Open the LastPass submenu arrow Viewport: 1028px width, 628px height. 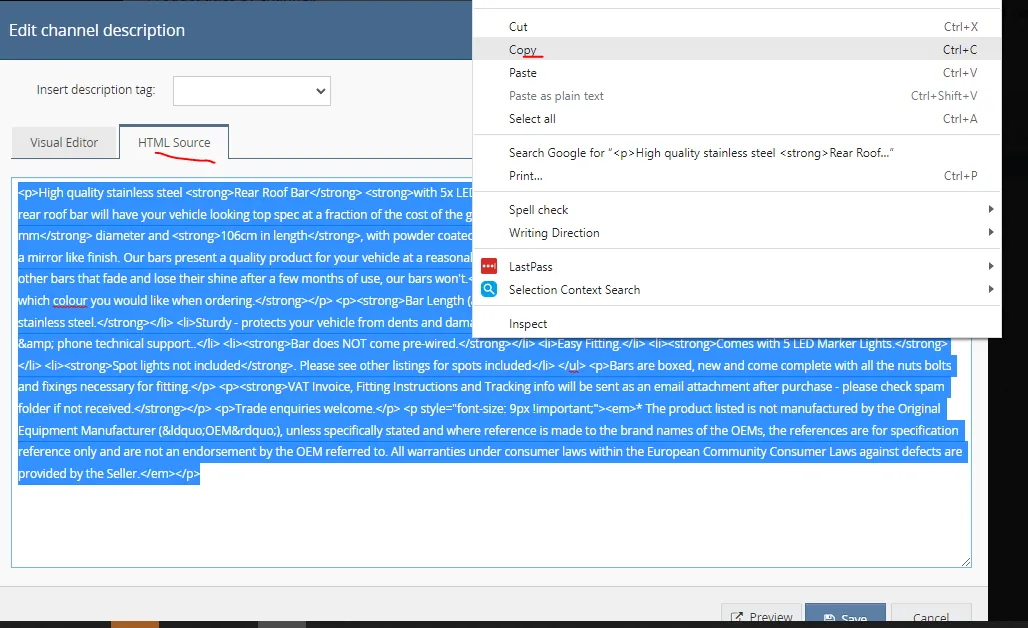coord(991,266)
